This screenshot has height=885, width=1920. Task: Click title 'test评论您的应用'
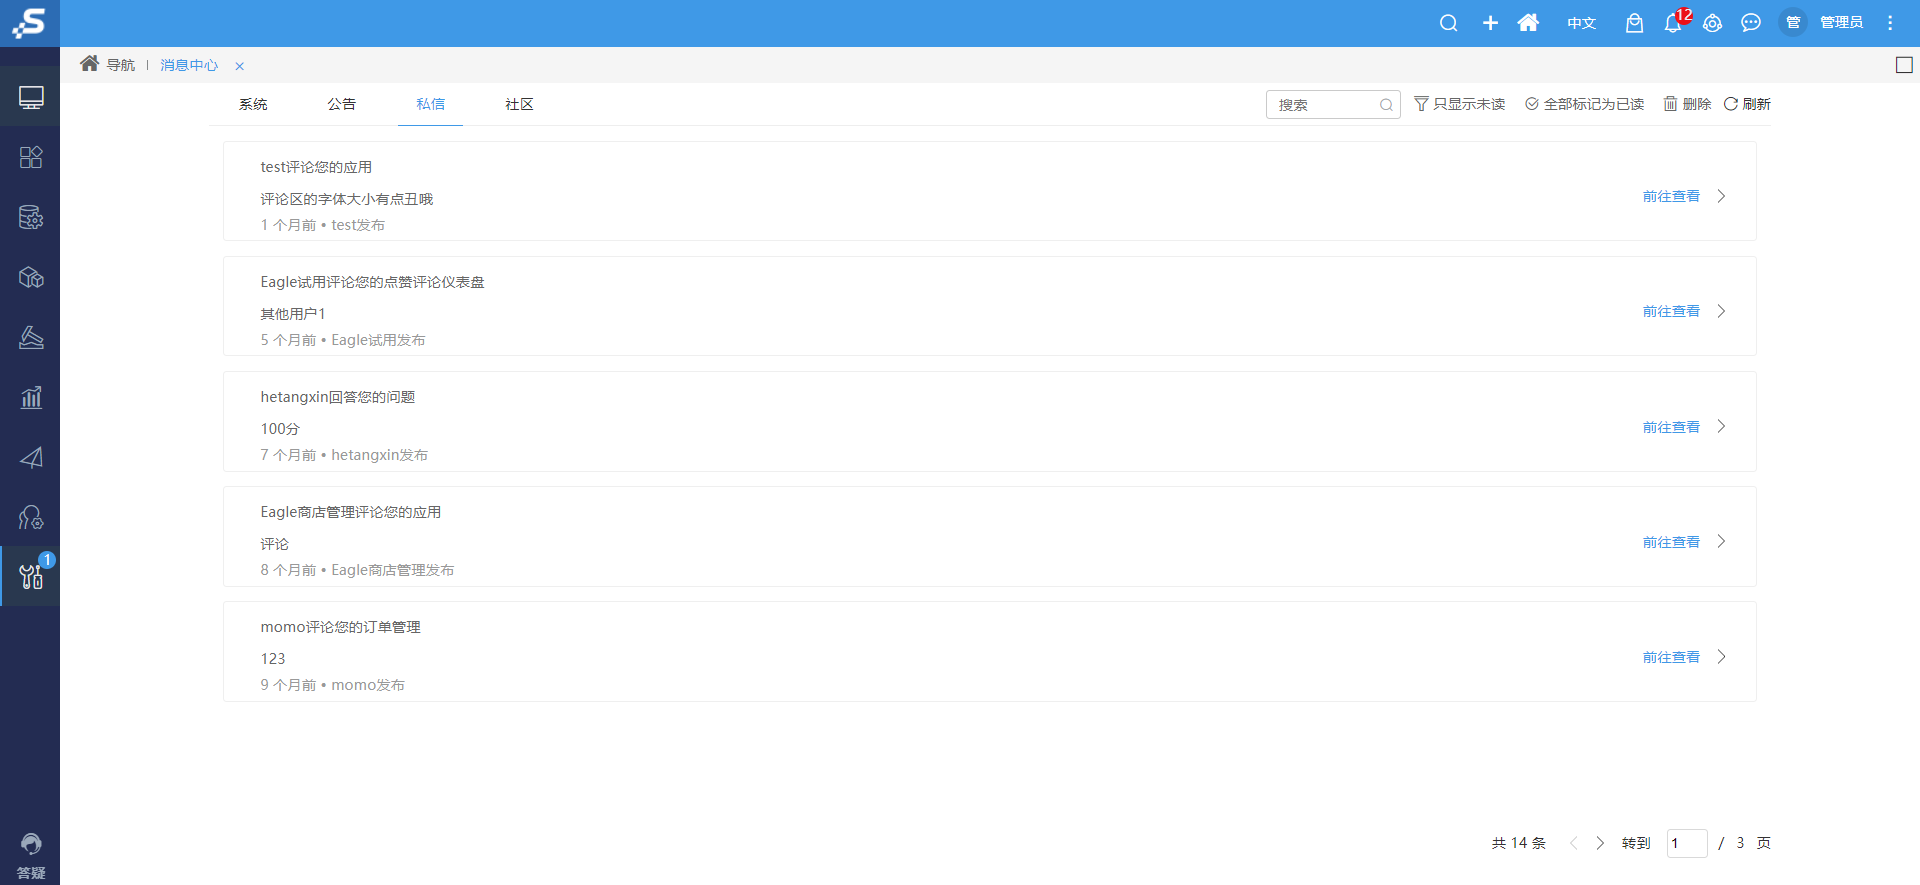pyautogui.click(x=316, y=167)
